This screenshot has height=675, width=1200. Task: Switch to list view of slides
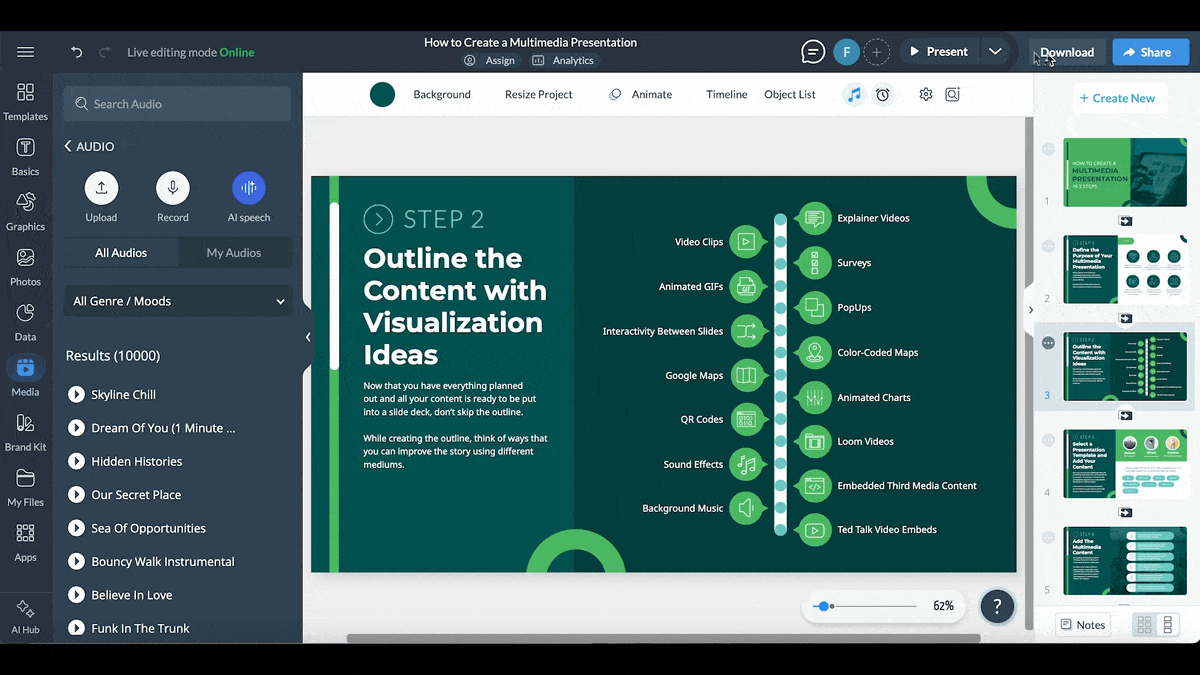(1167, 625)
